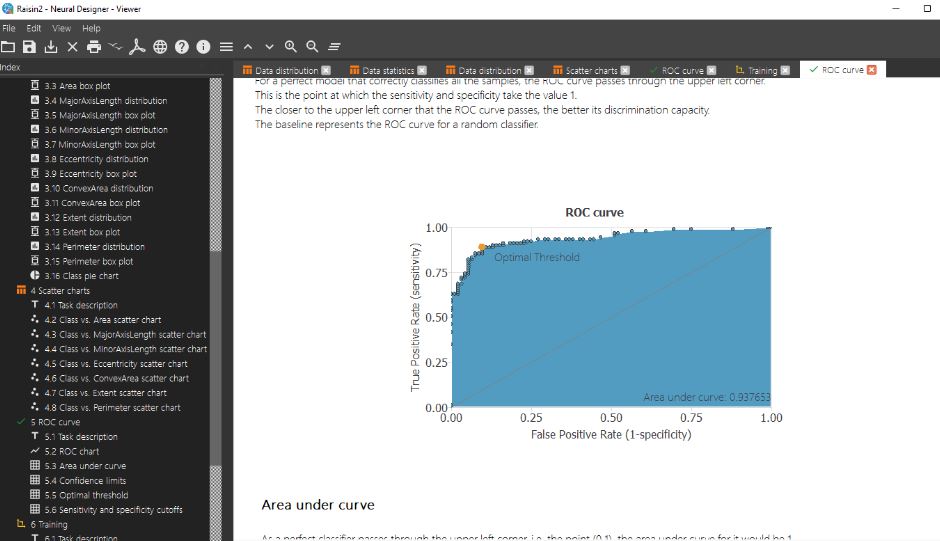This screenshot has width=940, height=541.
Task: Select 4.5 Class vs. Eccentricity scatter chart
Action: pyautogui.click(x=116, y=363)
